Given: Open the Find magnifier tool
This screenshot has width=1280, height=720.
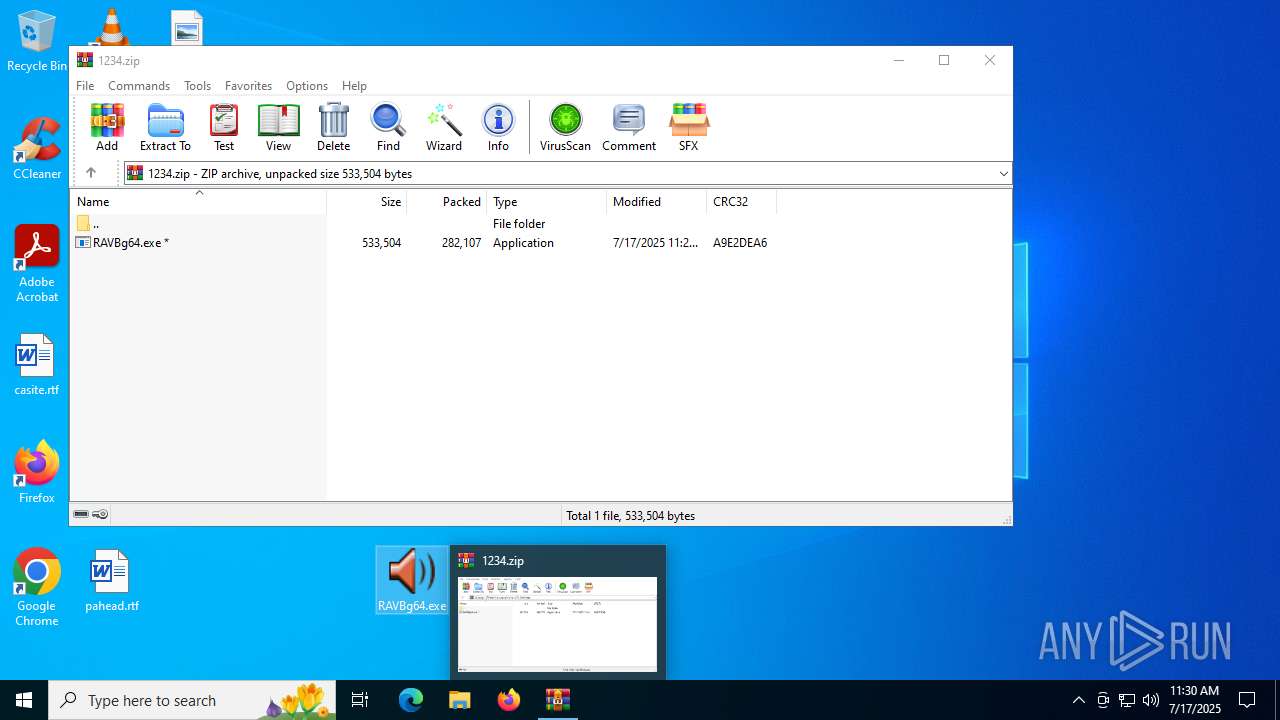Looking at the screenshot, I should coord(388,127).
